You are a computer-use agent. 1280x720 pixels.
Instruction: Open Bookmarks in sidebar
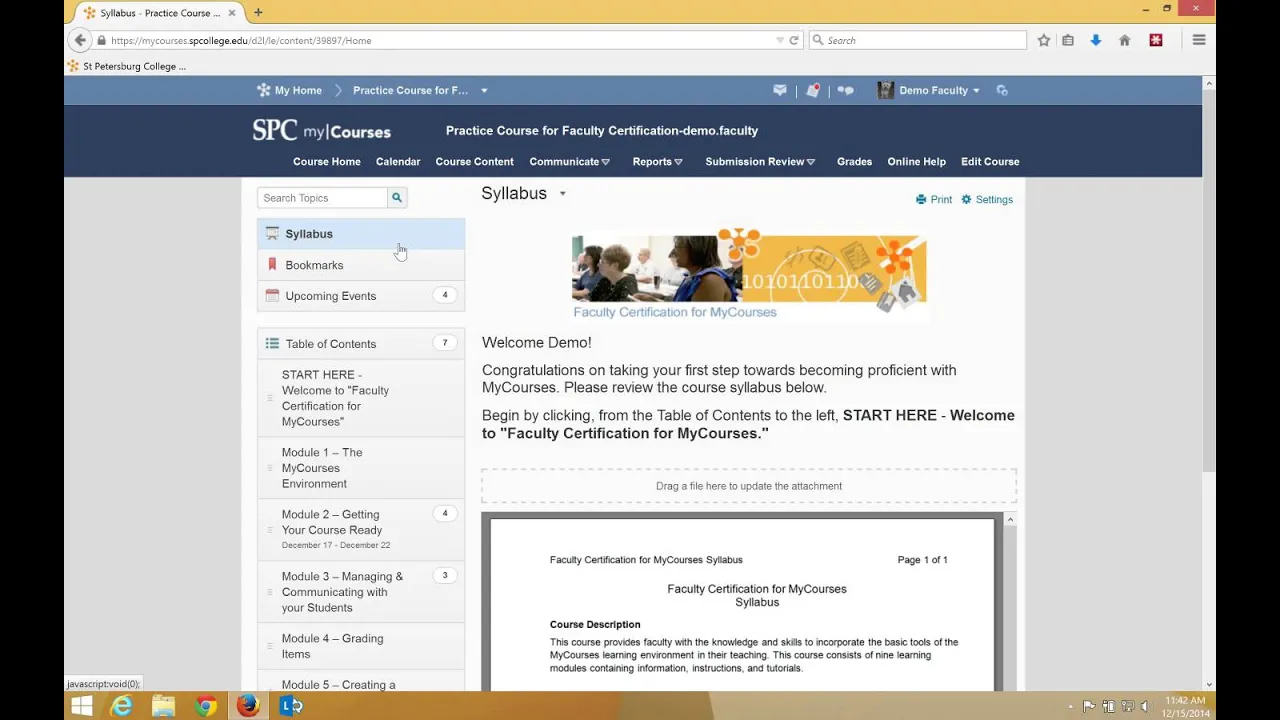tap(361, 265)
